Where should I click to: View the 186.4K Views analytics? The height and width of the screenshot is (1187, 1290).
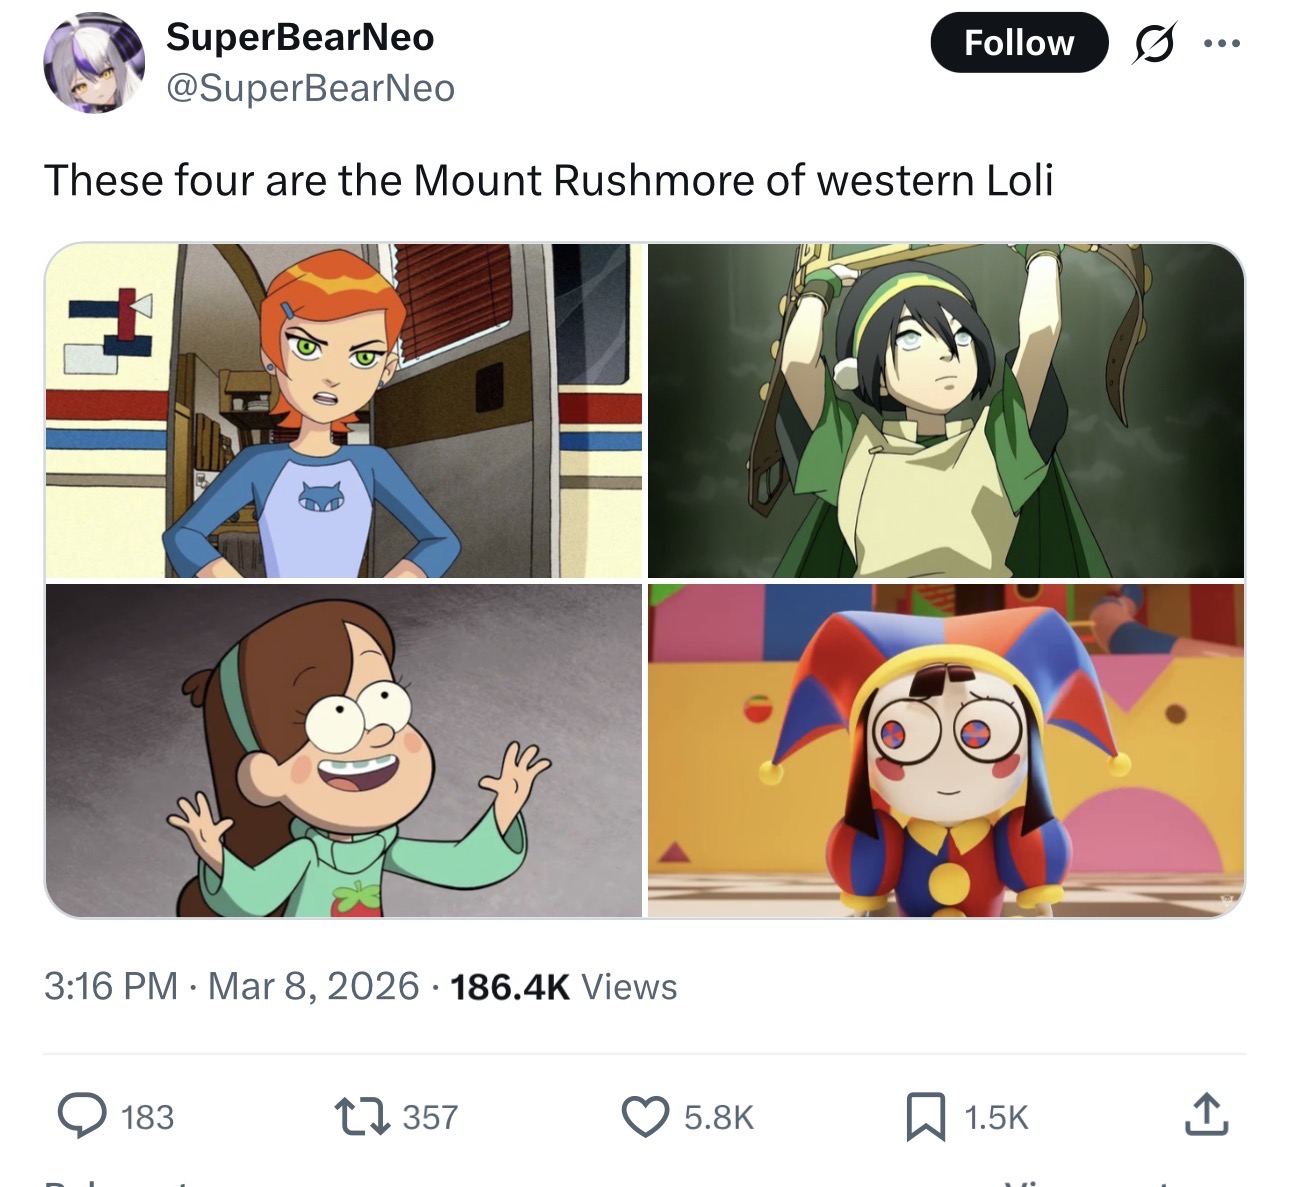coord(564,986)
